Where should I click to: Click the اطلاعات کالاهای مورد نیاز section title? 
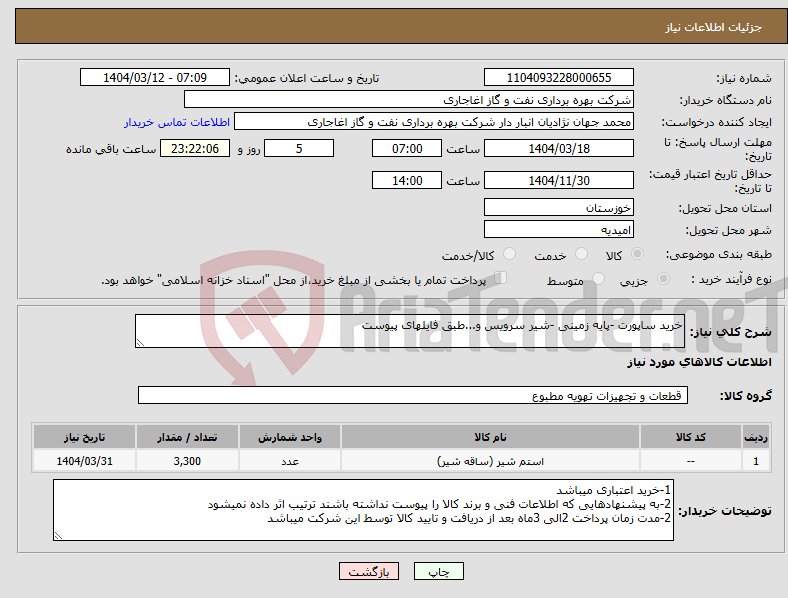(699, 362)
